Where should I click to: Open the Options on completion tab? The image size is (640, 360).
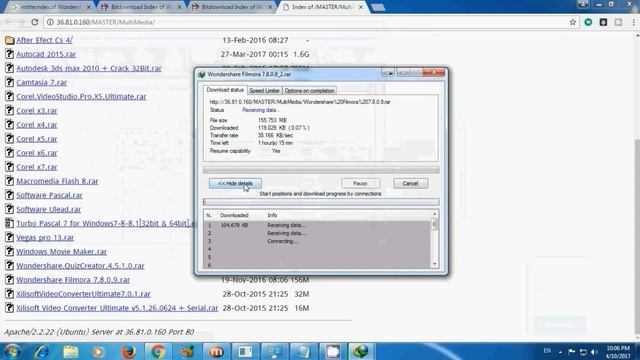309,91
